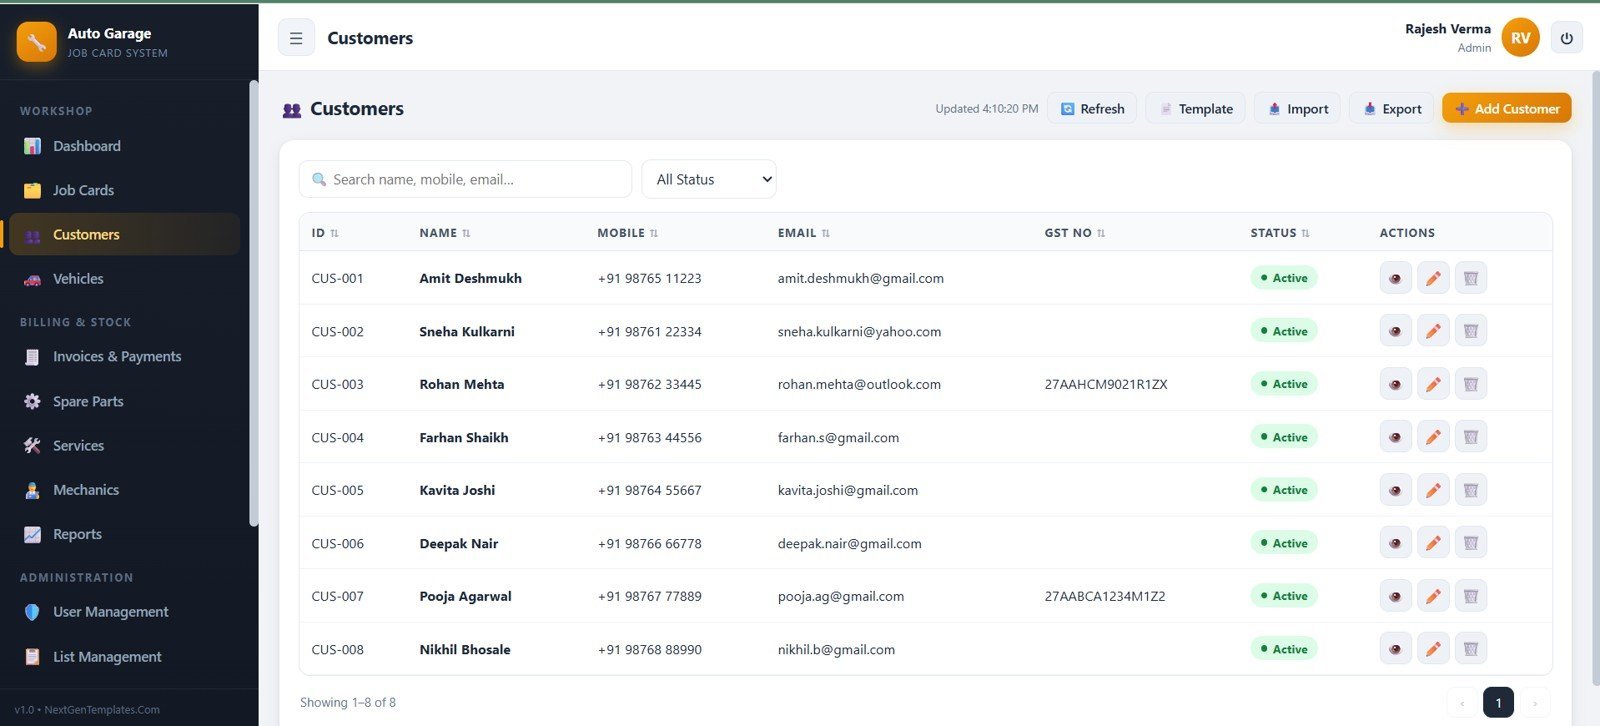Screen dimensions: 1600x726
Task: Sort table by ID column
Action: pos(325,233)
